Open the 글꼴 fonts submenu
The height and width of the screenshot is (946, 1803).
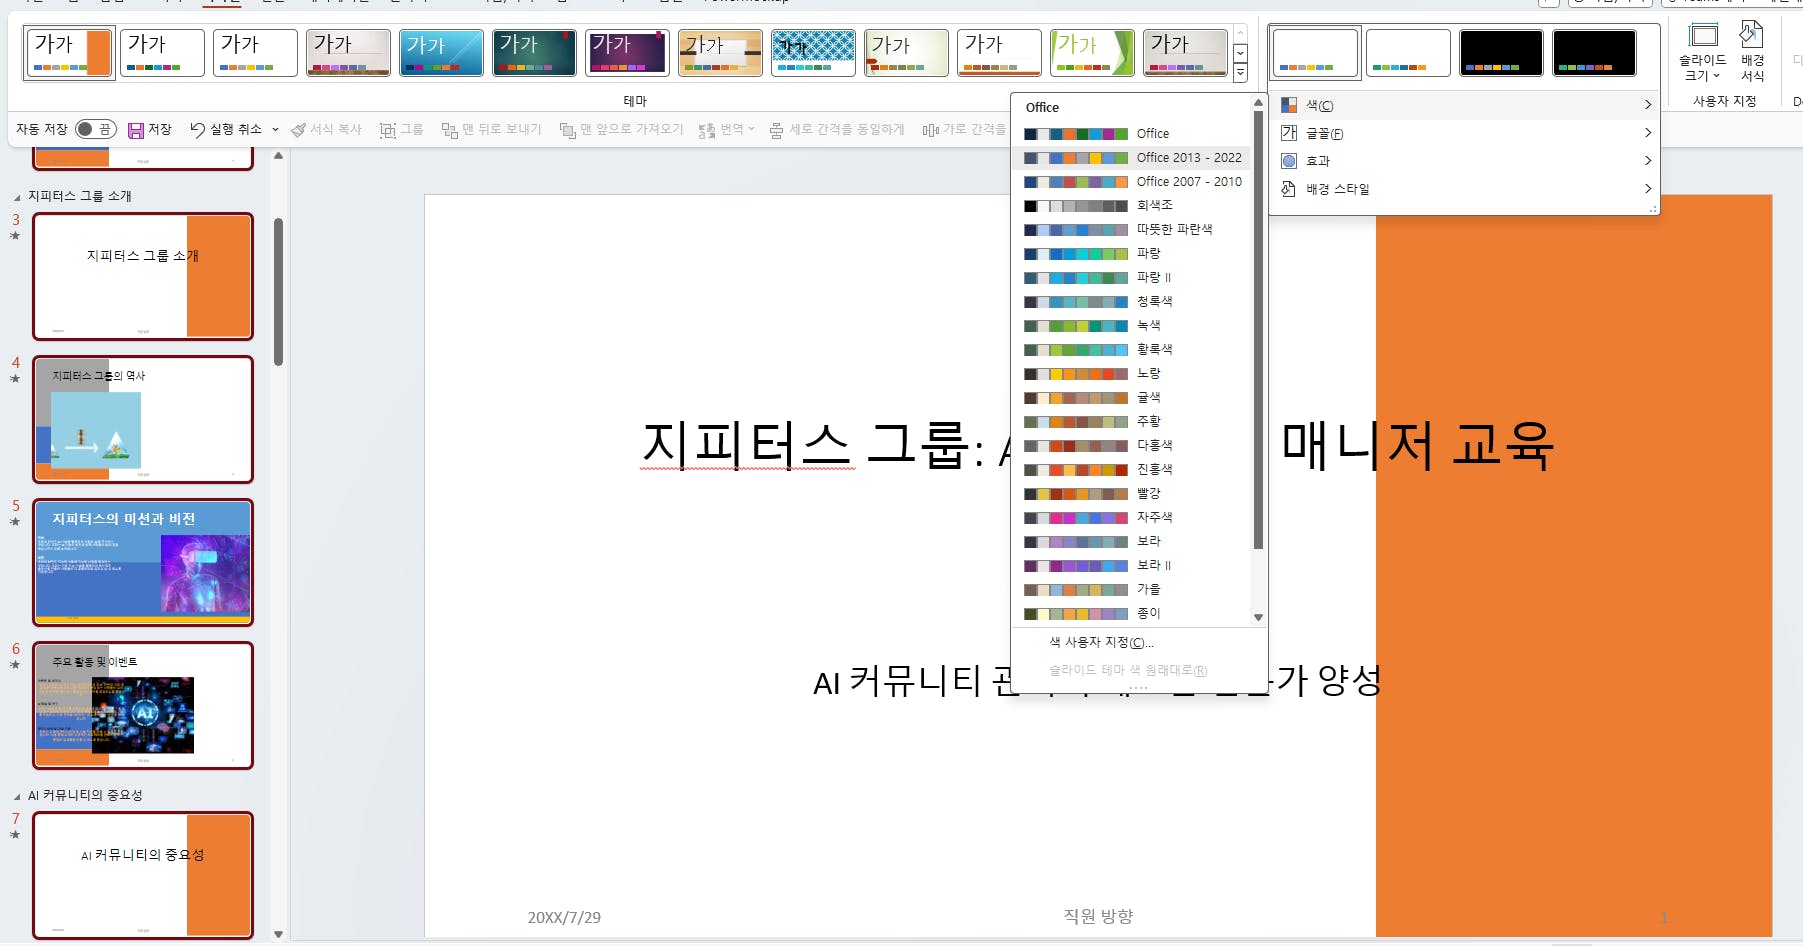pos(1325,133)
